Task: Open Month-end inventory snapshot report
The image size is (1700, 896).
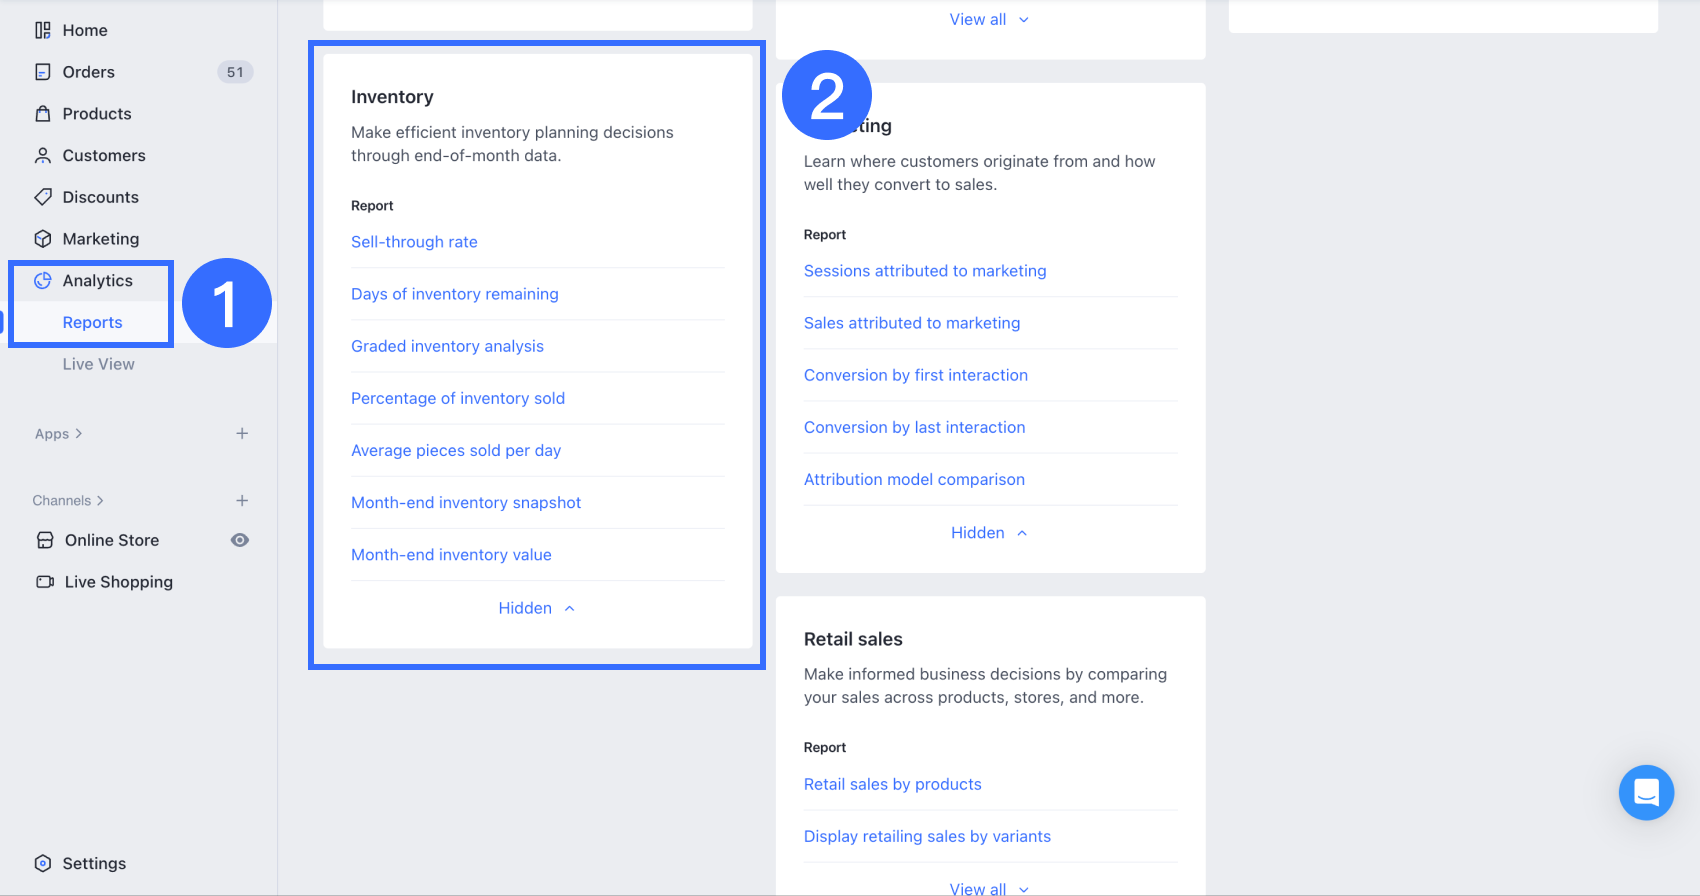Action: click(x=466, y=502)
